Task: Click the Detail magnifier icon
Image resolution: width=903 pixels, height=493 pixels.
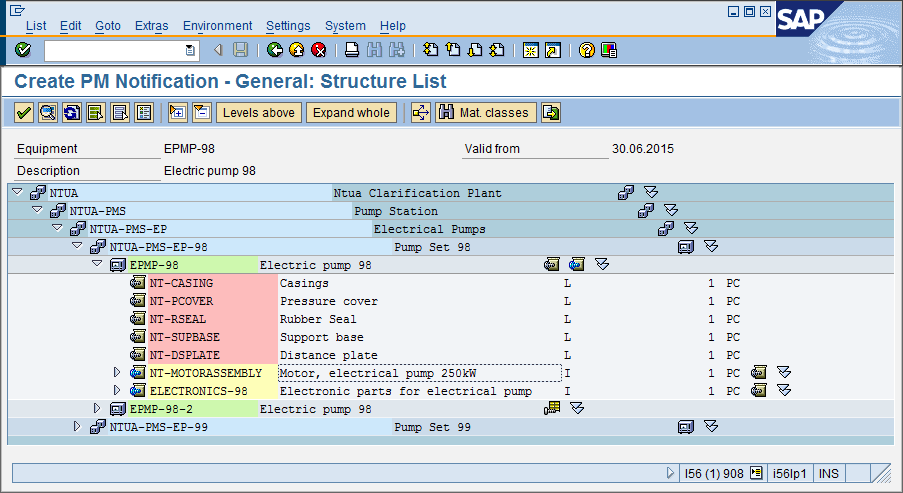Action: (48, 112)
